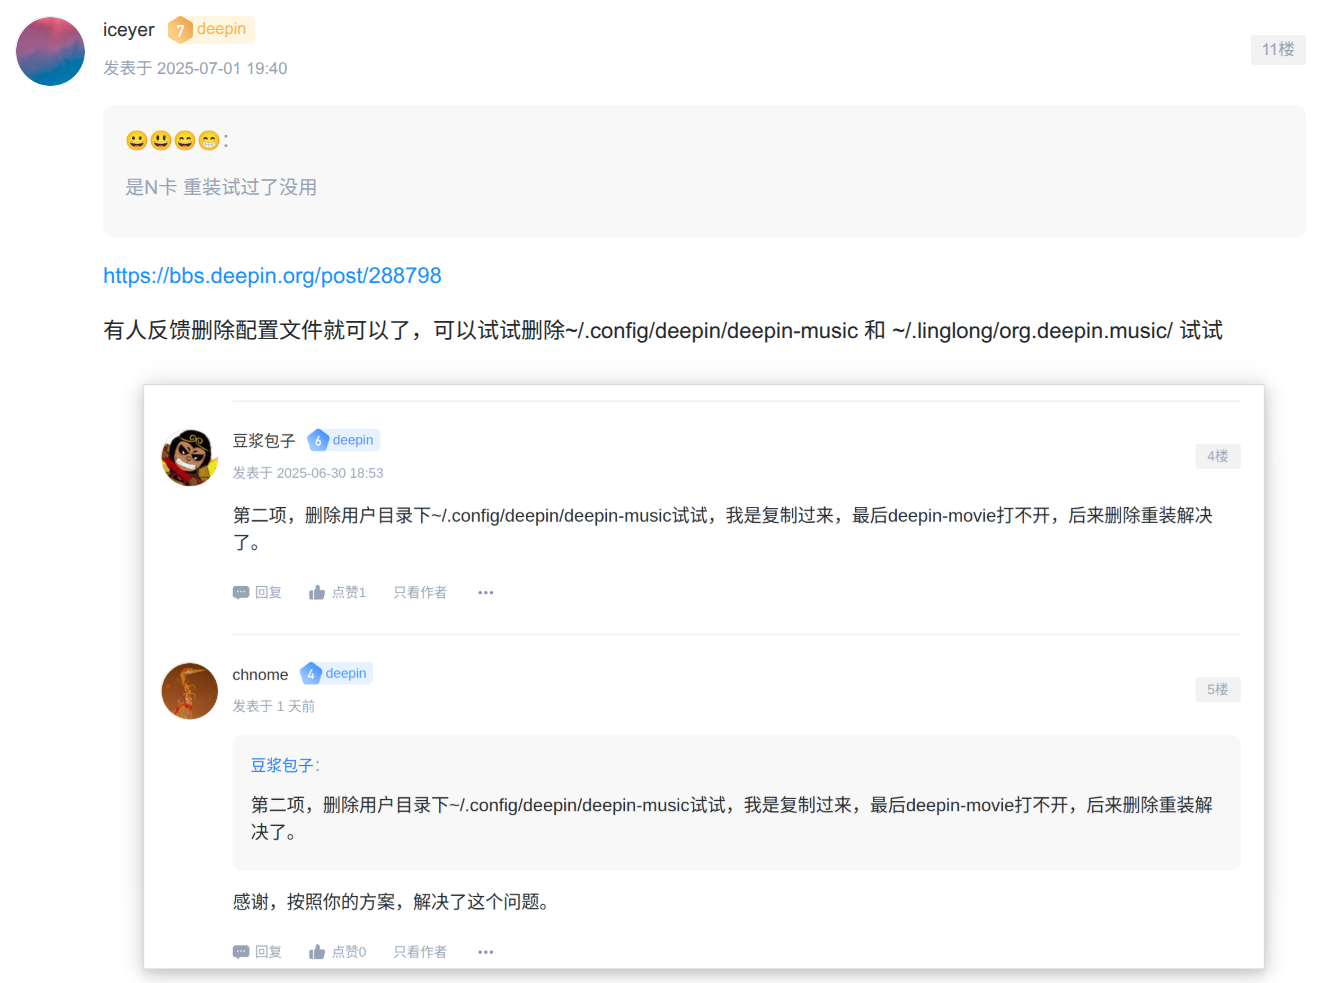The height and width of the screenshot is (983, 1335).
Task: Click the emoji username in the quote block
Action: tap(177, 141)
